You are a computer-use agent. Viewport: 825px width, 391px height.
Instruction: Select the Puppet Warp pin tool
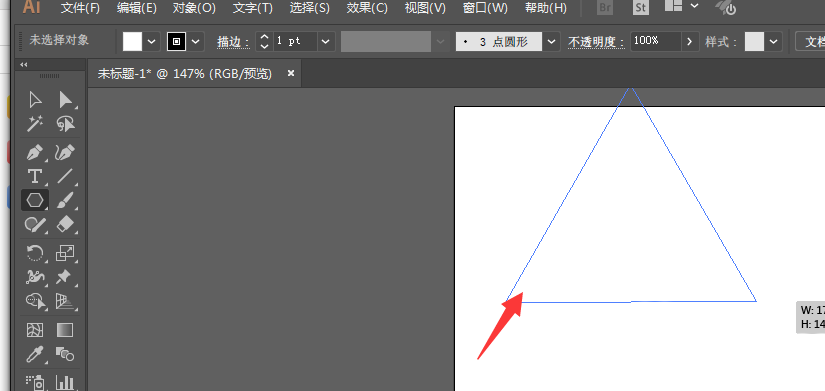tap(65, 277)
